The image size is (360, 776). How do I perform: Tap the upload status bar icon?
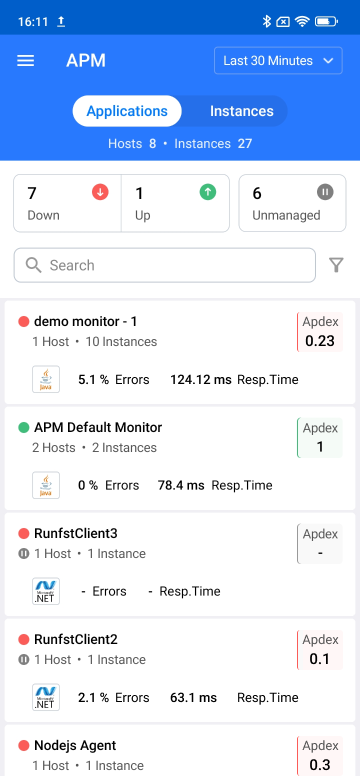point(61,21)
